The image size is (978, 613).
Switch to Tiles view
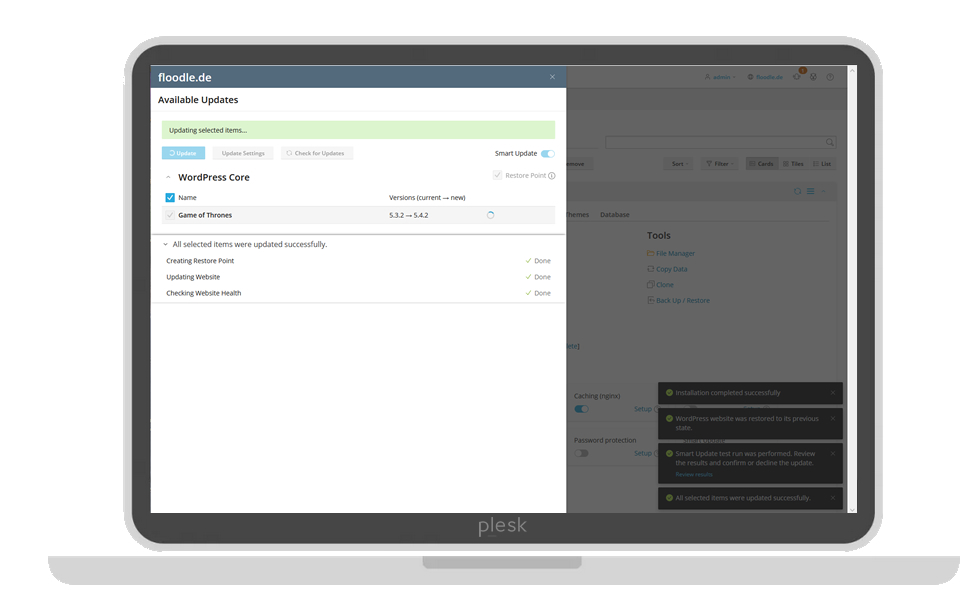pos(793,164)
